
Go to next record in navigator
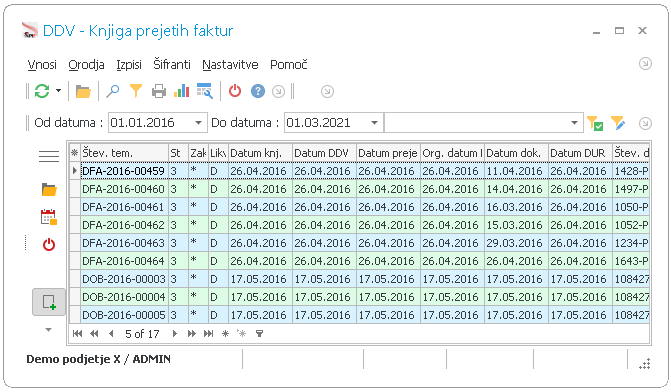(x=174, y=334)
